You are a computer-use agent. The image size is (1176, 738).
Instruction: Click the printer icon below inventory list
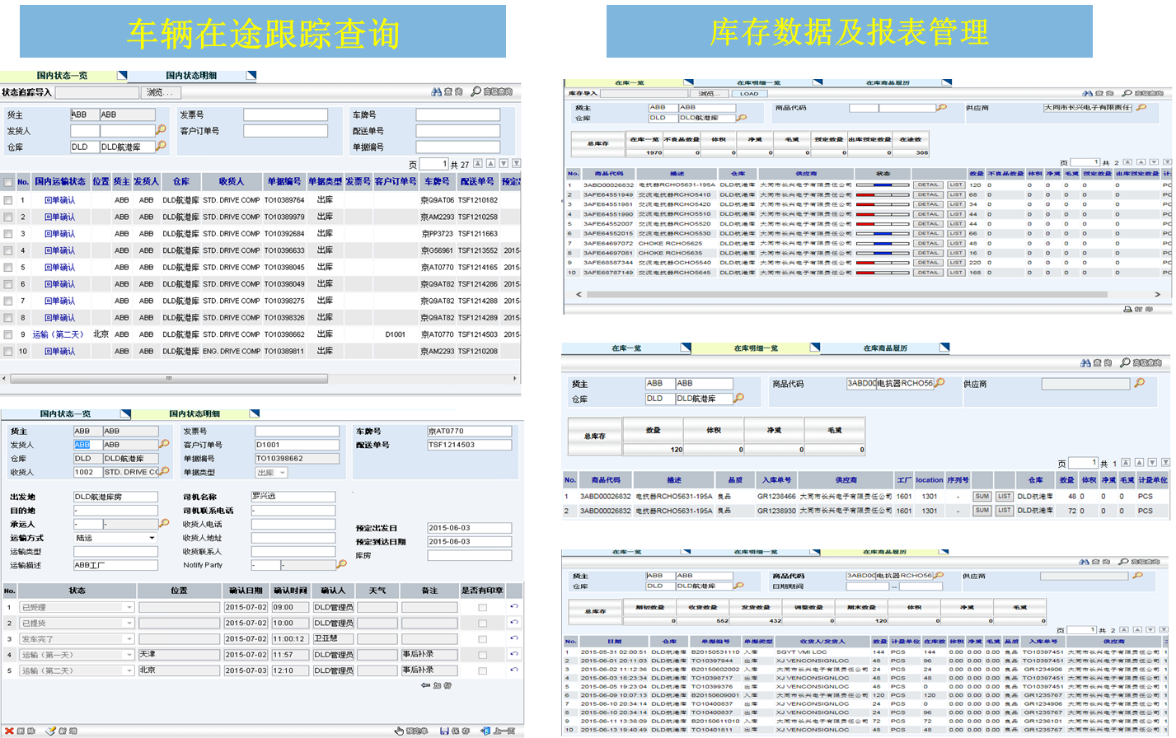point(1126,309)
